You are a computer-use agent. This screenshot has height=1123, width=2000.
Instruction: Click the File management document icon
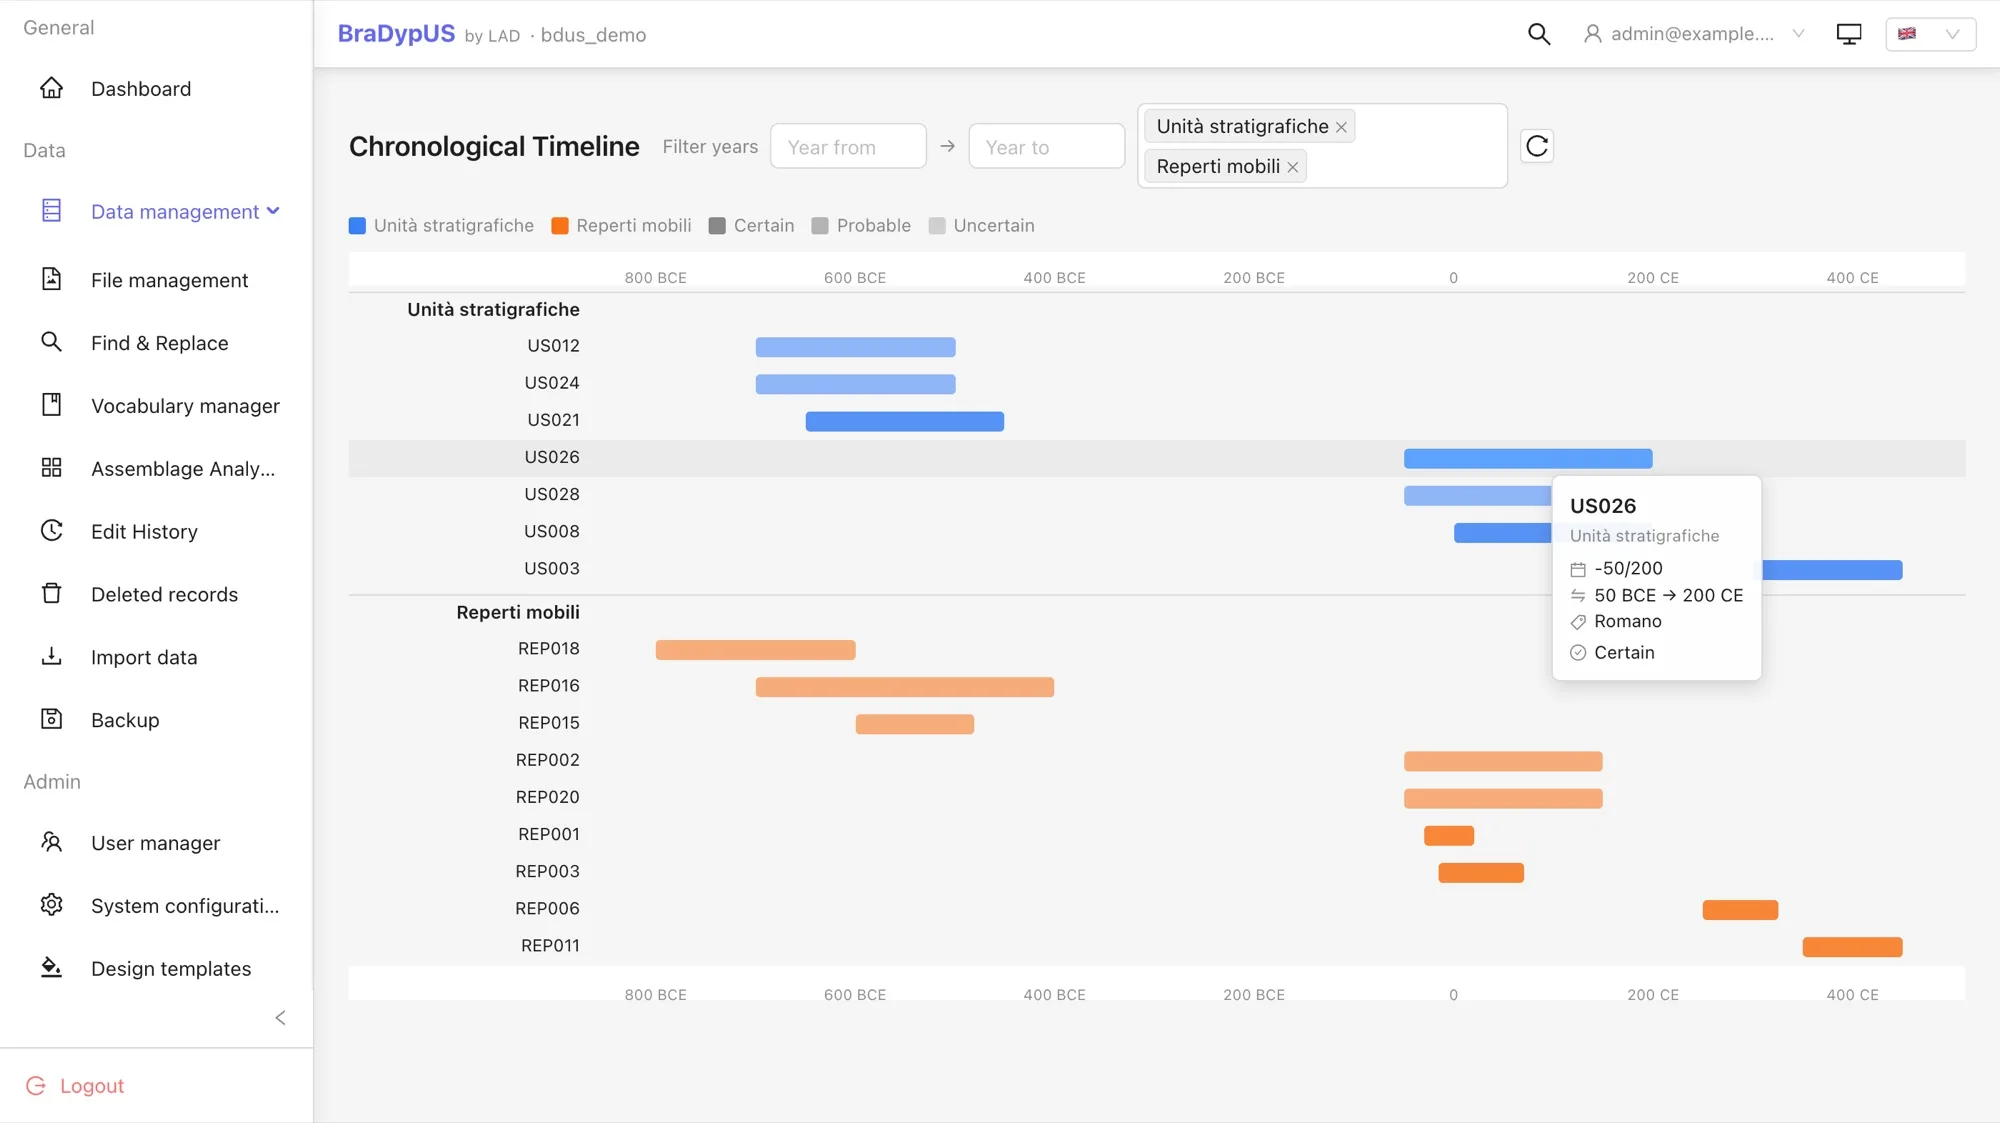pyautogui.click(x=51, y=279)
